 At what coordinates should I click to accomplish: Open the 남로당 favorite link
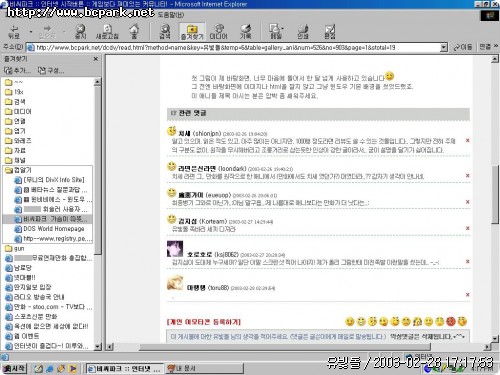(19, 268)
